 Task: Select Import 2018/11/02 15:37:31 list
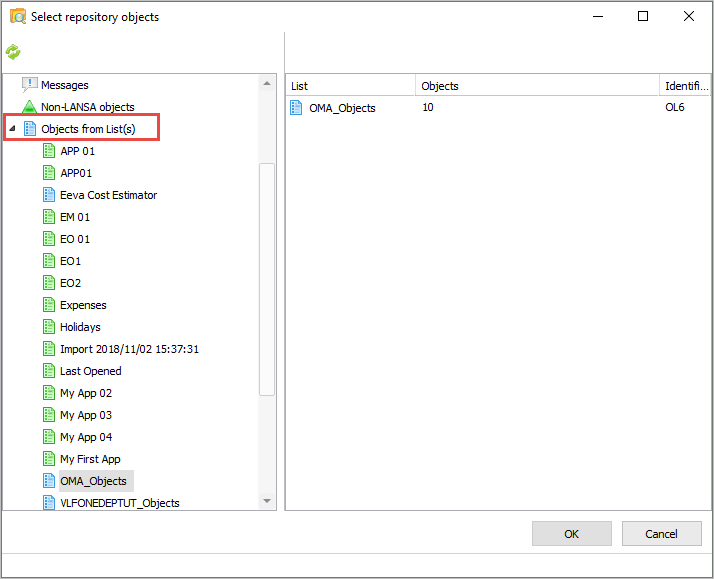[129, 349]
